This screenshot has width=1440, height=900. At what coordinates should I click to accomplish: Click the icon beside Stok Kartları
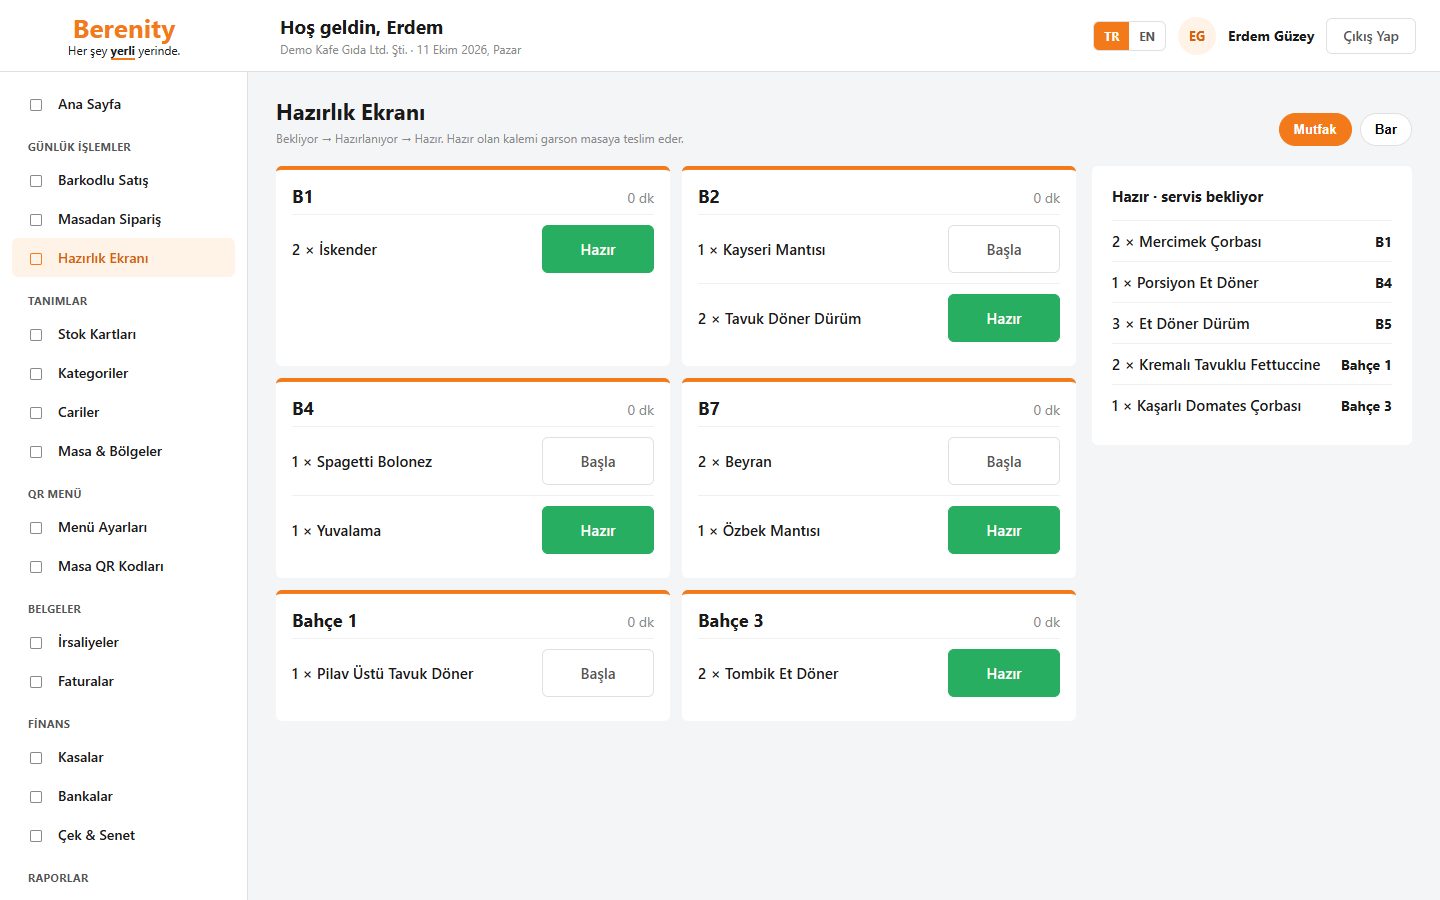36,335
